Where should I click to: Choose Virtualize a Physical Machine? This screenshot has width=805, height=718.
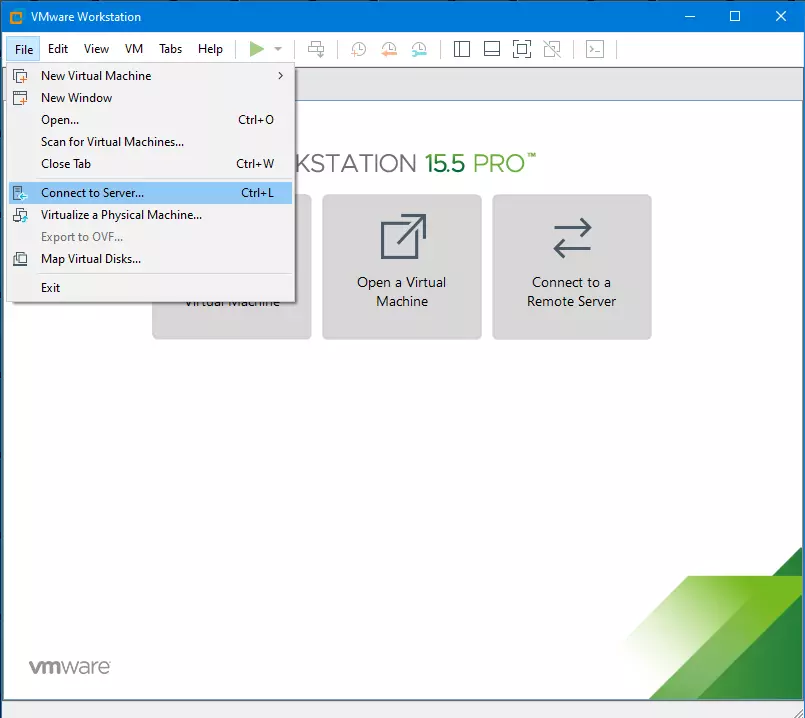(x=121, y=215)
